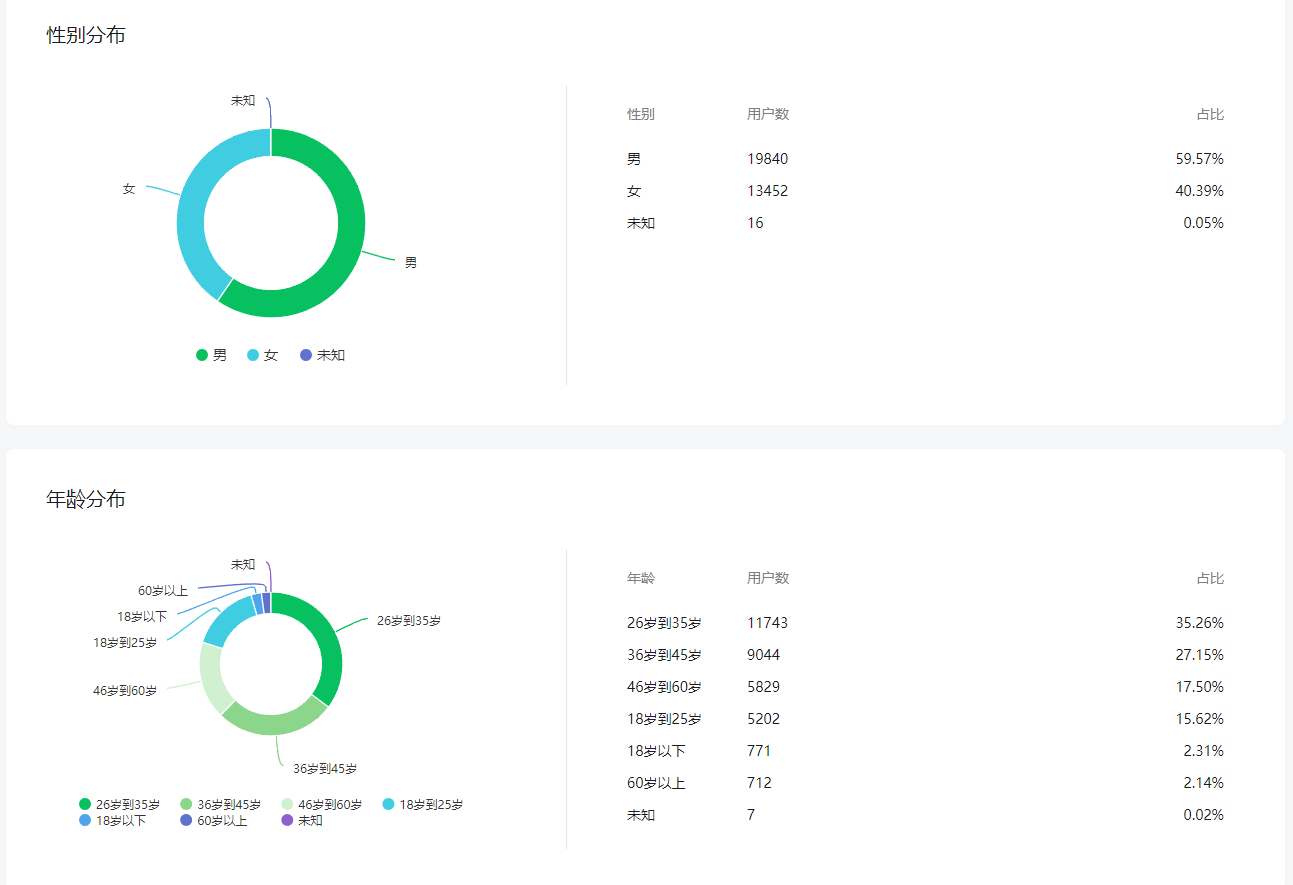
Task: Select the 性别分布 section title
Action: pyautogui.click(x=86, y=35)
